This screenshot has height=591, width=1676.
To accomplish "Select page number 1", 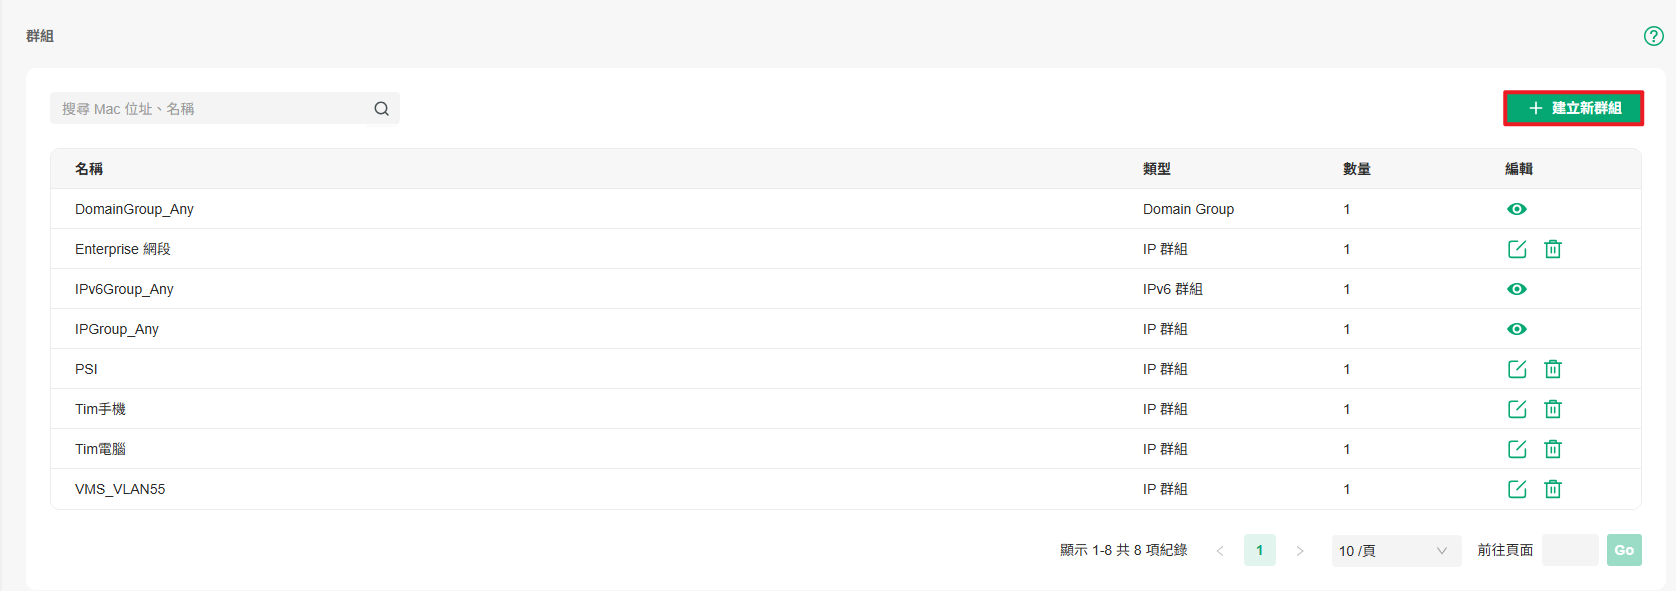I will point(1260,550).
